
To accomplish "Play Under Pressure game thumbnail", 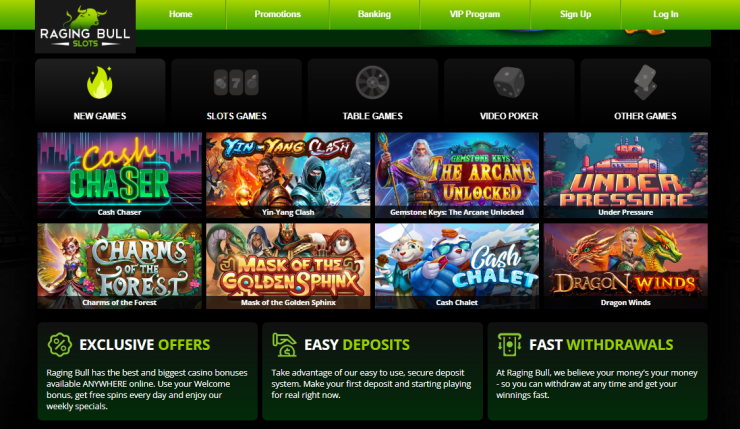I will [x=625, y=175].
